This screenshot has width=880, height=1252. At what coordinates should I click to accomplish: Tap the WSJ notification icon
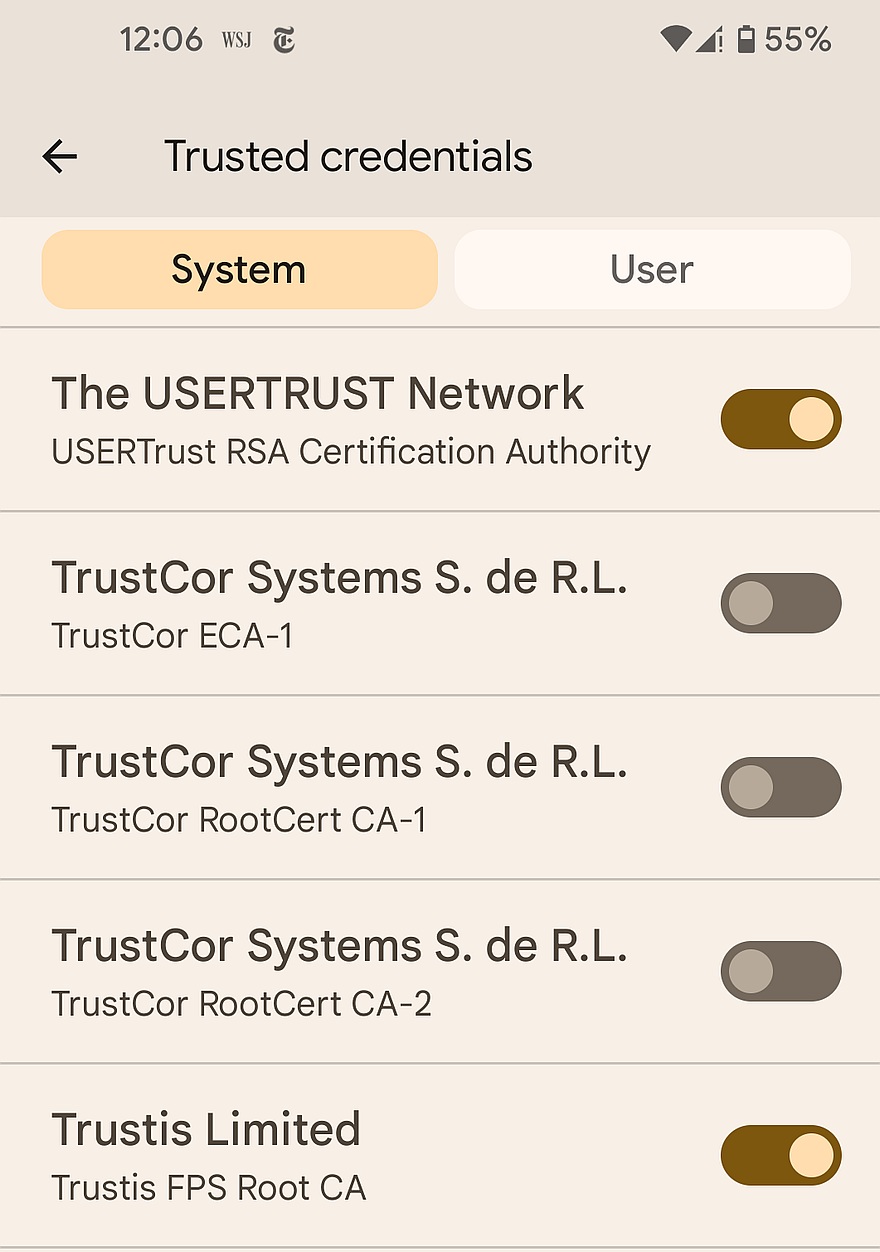click(x=236, y=40)
